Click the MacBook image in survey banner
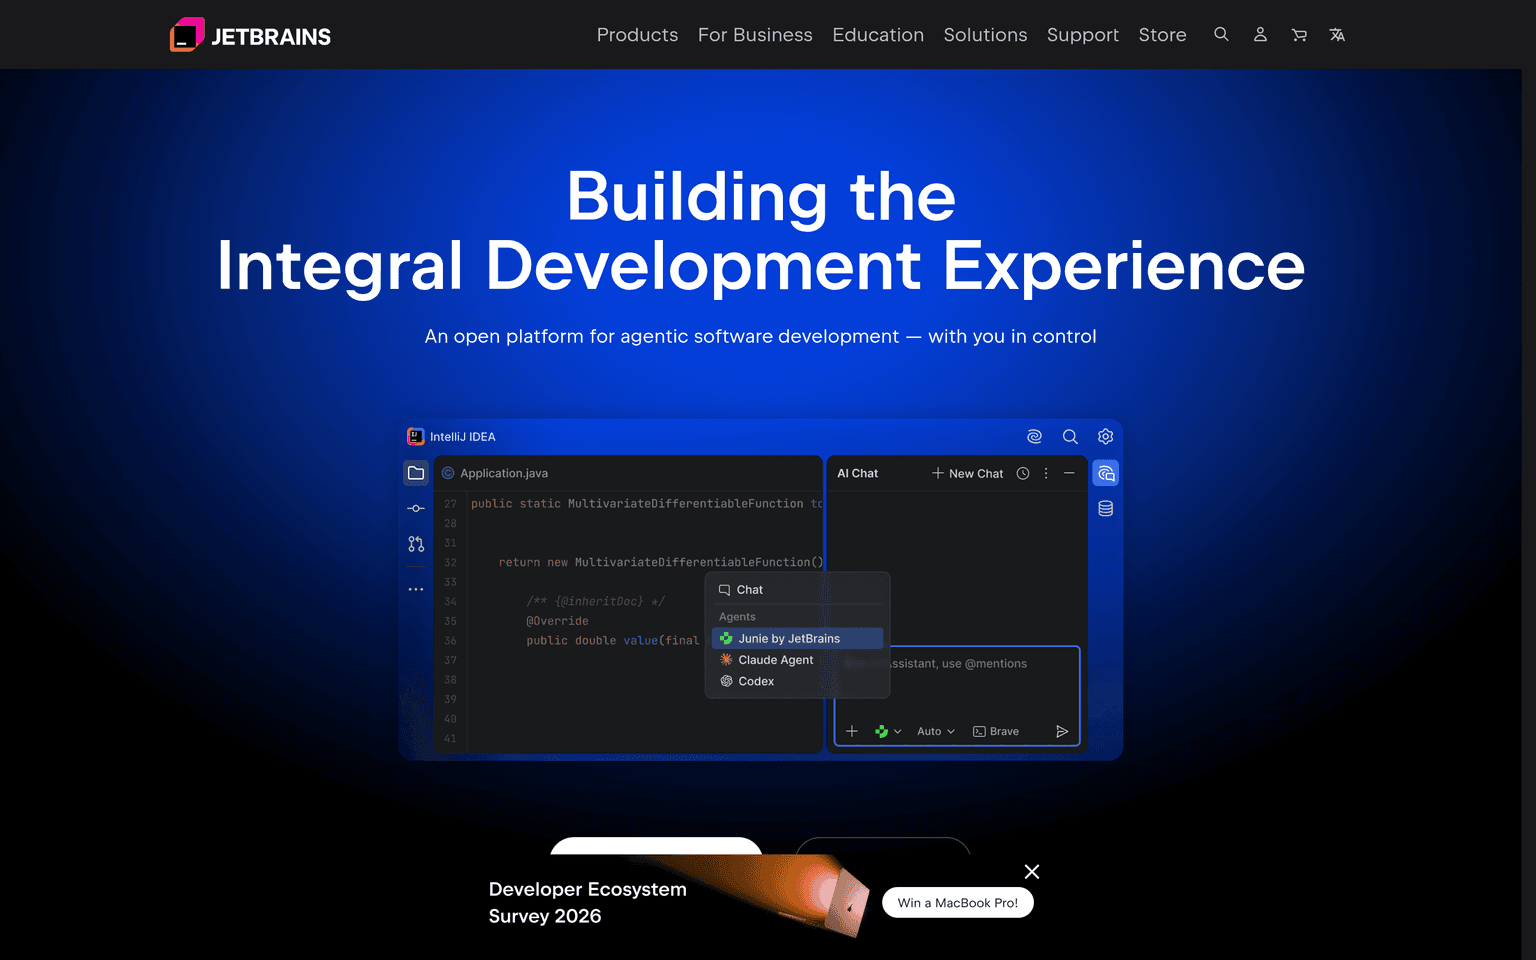Screen dimensions: 1536x960 (x=848, y=902)
